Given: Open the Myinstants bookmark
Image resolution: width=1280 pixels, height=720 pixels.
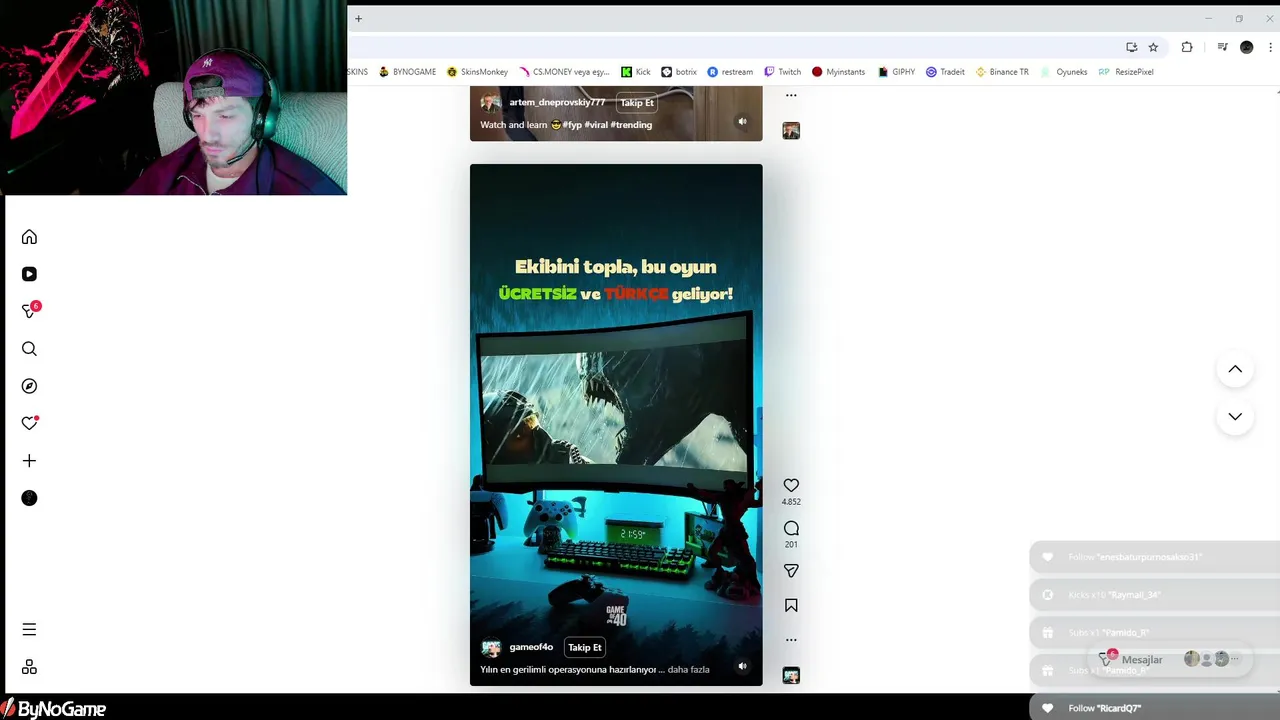Looking at the screenshot, I should pos(838,72).
